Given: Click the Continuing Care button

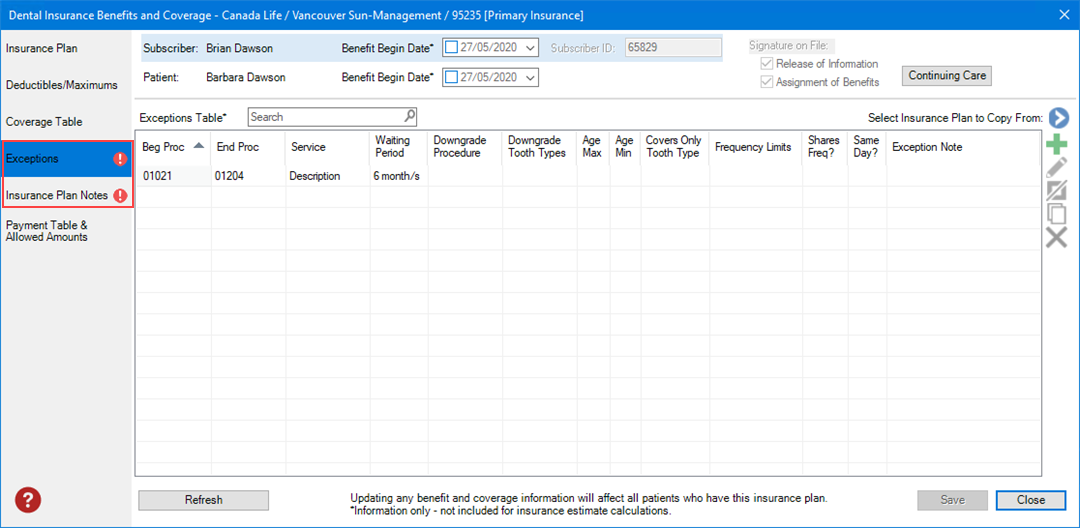Looking at the screenshot, I should 946,76.
